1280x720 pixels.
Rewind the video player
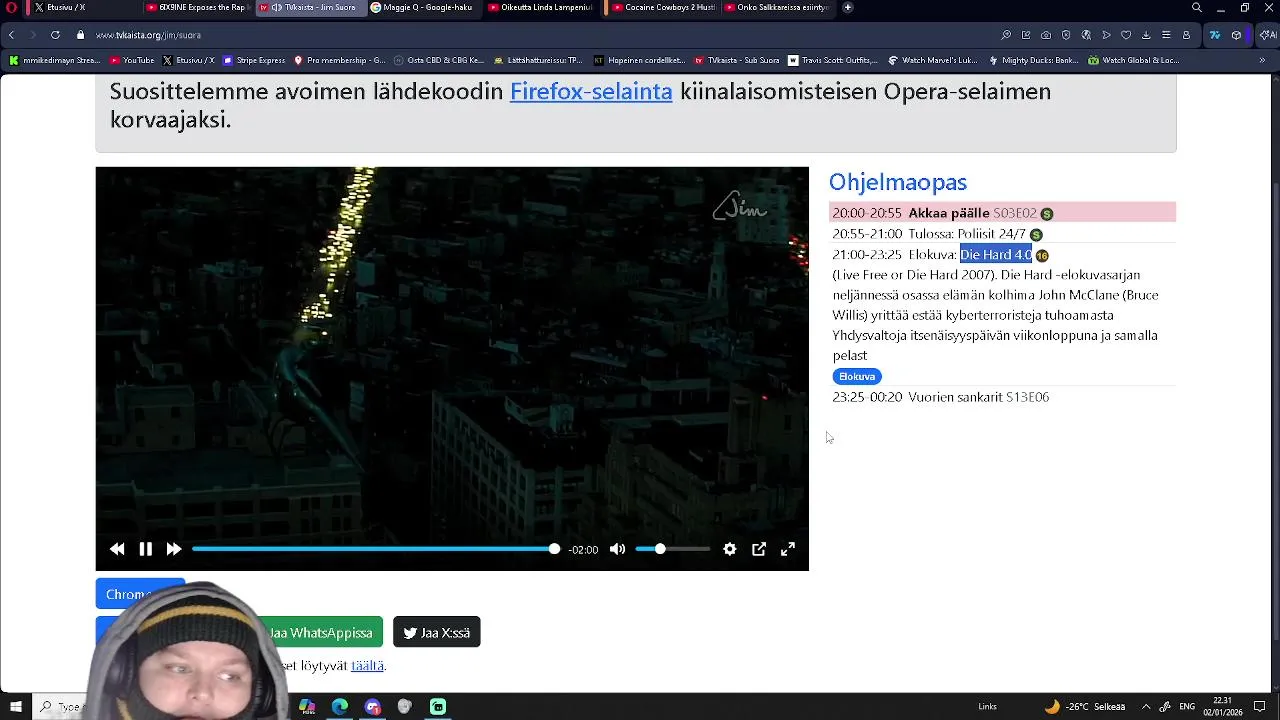coord(117,549)
